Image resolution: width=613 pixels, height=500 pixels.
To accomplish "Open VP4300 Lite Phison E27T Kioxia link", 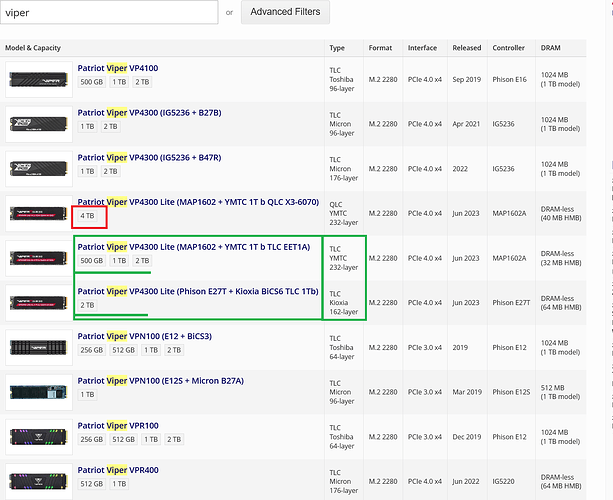I will click(x=198, y=291).
